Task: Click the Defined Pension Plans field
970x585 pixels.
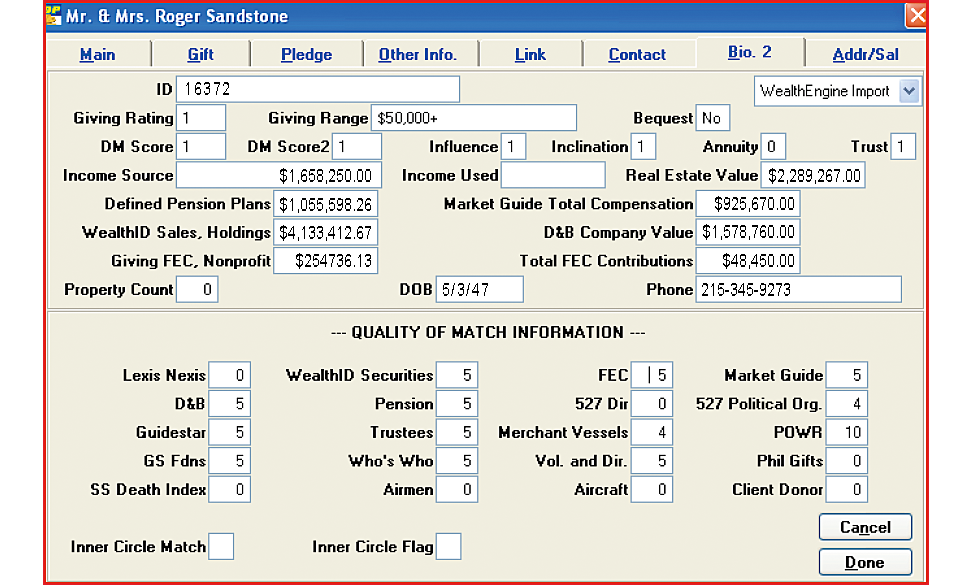Action: [x=325, y=204]
